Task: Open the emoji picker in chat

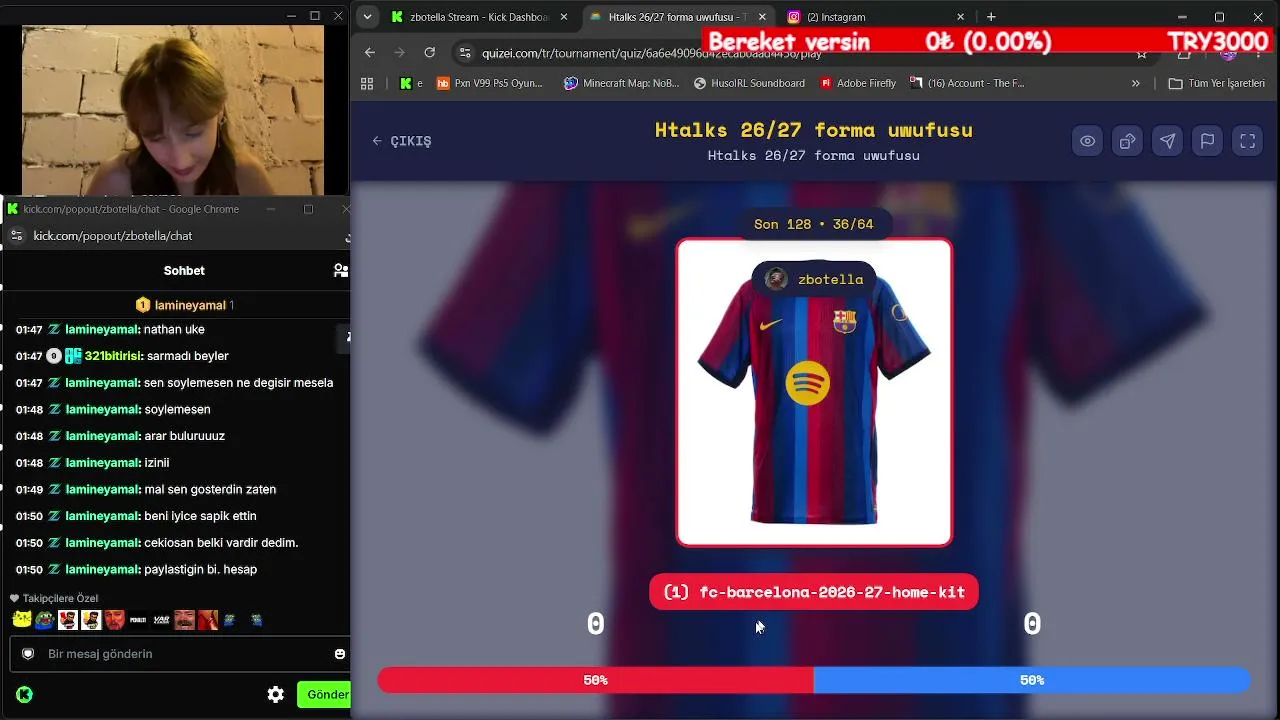Action: tap(340, 654)
